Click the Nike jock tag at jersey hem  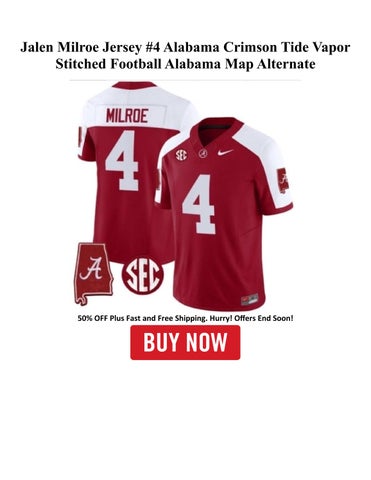pyautogui.click(x=249, y=299)
